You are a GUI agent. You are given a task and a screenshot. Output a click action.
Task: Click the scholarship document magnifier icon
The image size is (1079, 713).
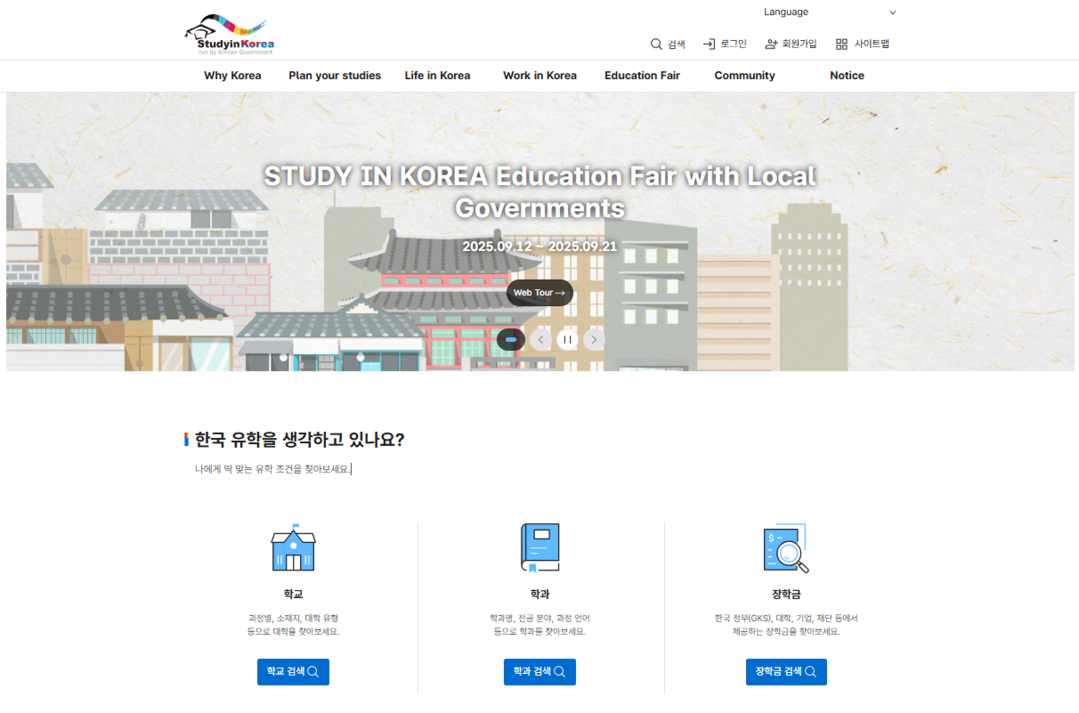click(x=785, y=548)
